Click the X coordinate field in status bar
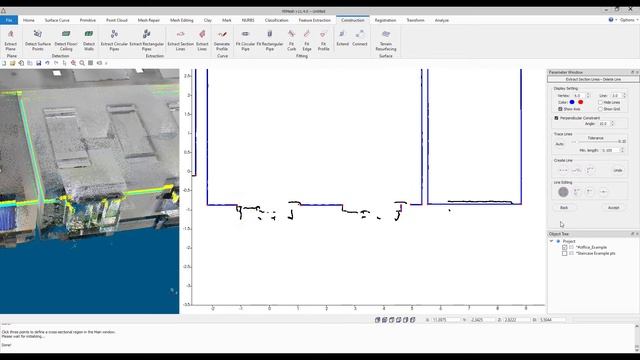Viewport: 640px width, 360px height. tap(447, 320)
